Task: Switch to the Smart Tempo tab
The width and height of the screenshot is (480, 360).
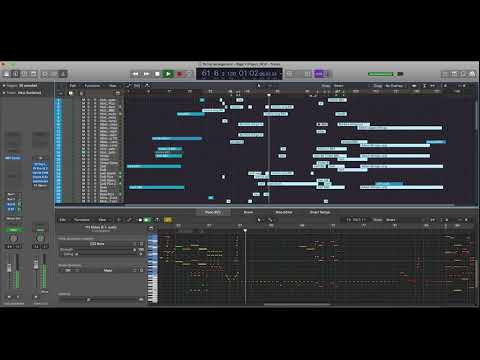Action: coord(320,212)
